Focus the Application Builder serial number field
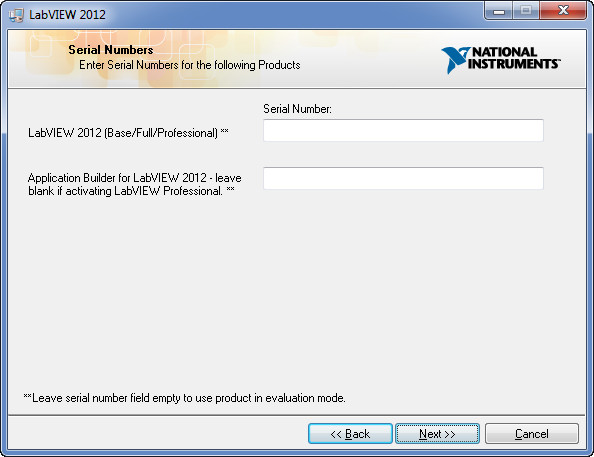The image size is (594, 457). click(403, 178)
